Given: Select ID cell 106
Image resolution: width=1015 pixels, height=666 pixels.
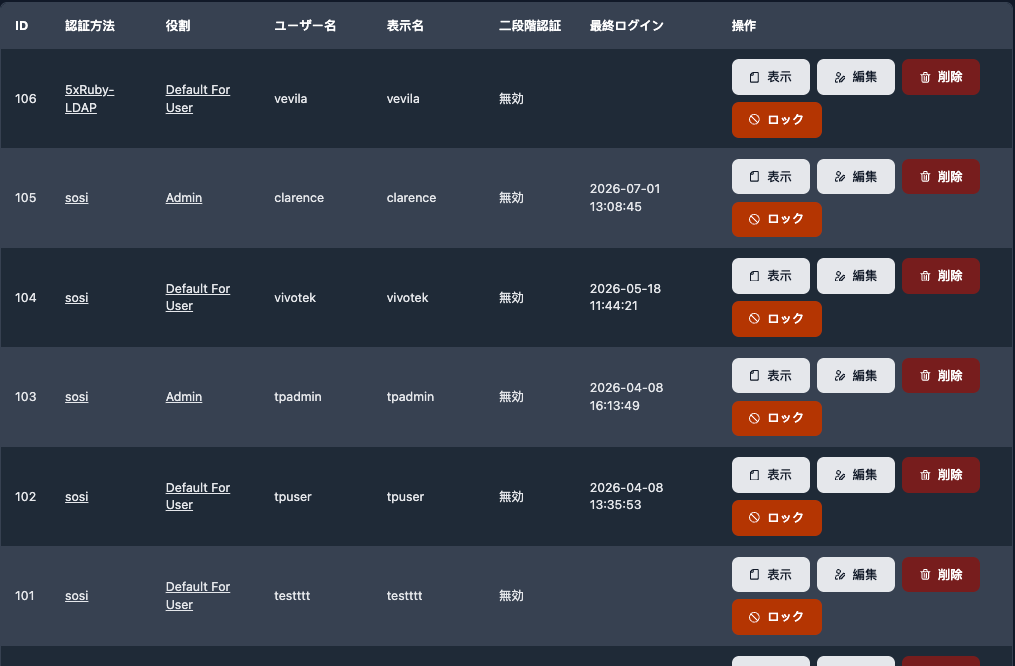Looking at the screenshot, I should click(x=26, y=99).
